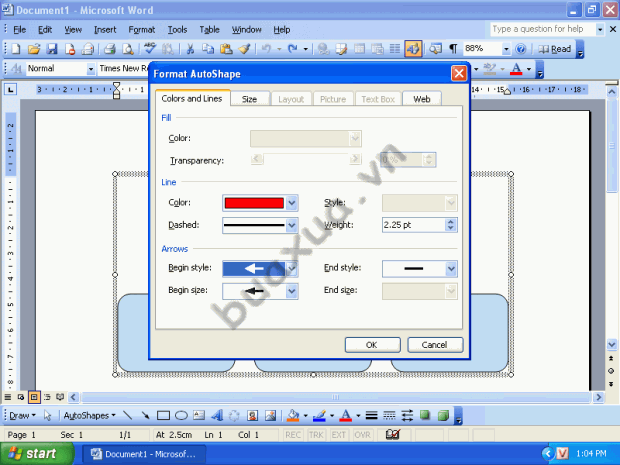
Task: Expand the End style arrow dropdown
Action: click(x=451, y=268)
